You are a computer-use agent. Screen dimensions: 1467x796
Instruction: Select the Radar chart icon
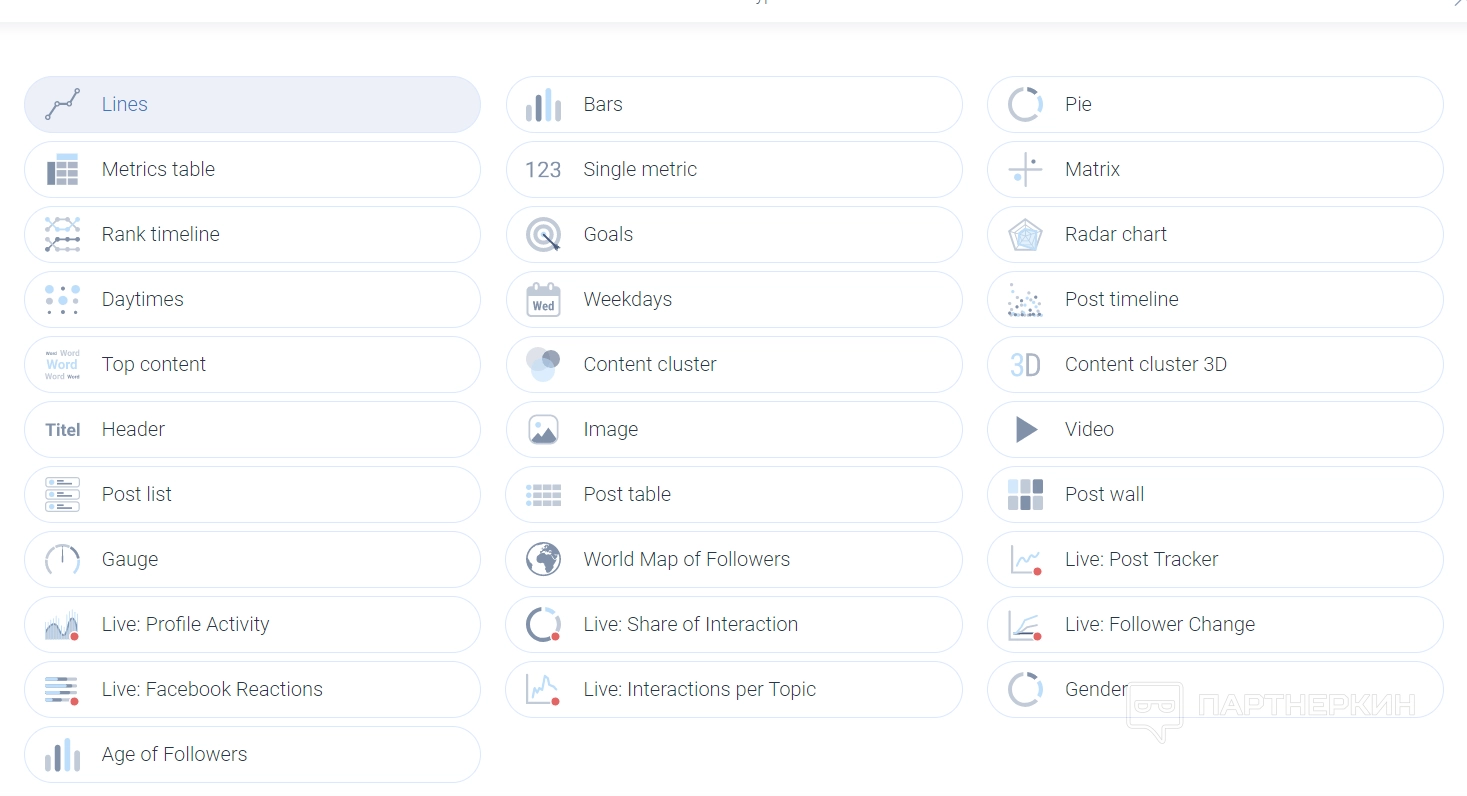(x=1025, y=235)
